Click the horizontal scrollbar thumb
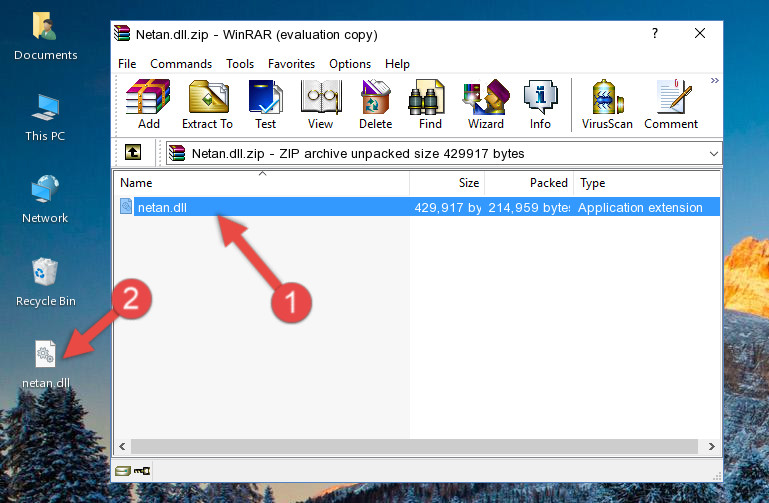Viewport: 769px width, 503px height. coord(414,446)
